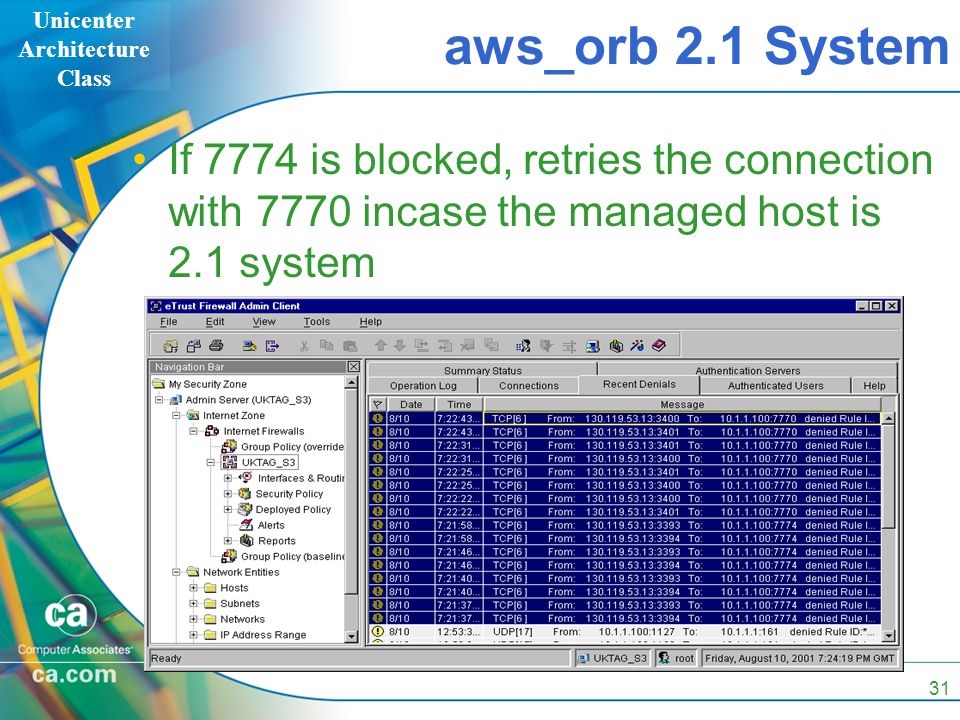Screen dimensions: 960x720
Task: Select Alerts in the navigation tree
Action: point(271,525)
